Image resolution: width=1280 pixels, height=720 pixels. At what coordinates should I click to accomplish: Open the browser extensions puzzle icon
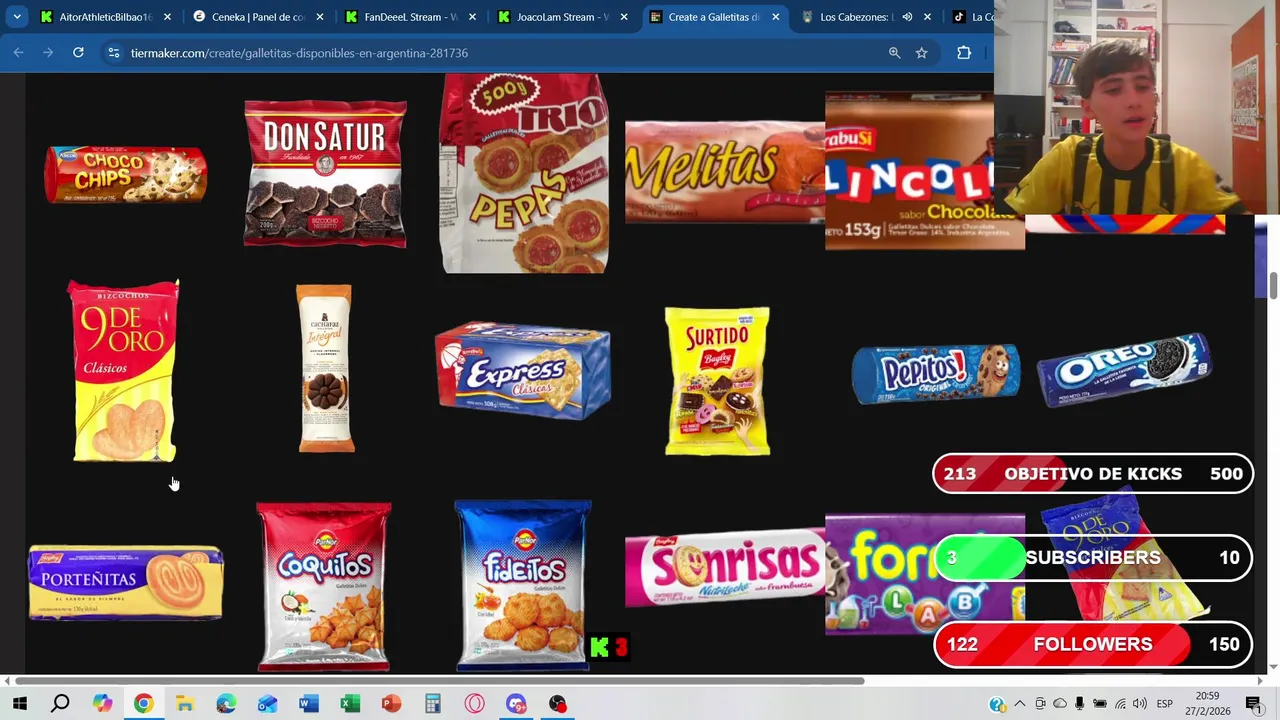pyautogui.click(x=964, y=53)
